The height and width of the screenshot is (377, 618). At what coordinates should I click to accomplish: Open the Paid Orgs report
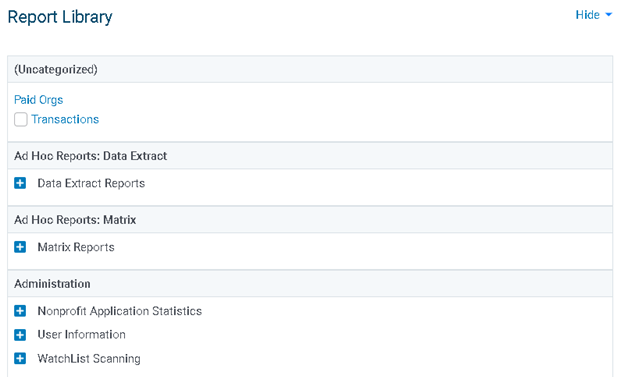click(x=39, y=100)
